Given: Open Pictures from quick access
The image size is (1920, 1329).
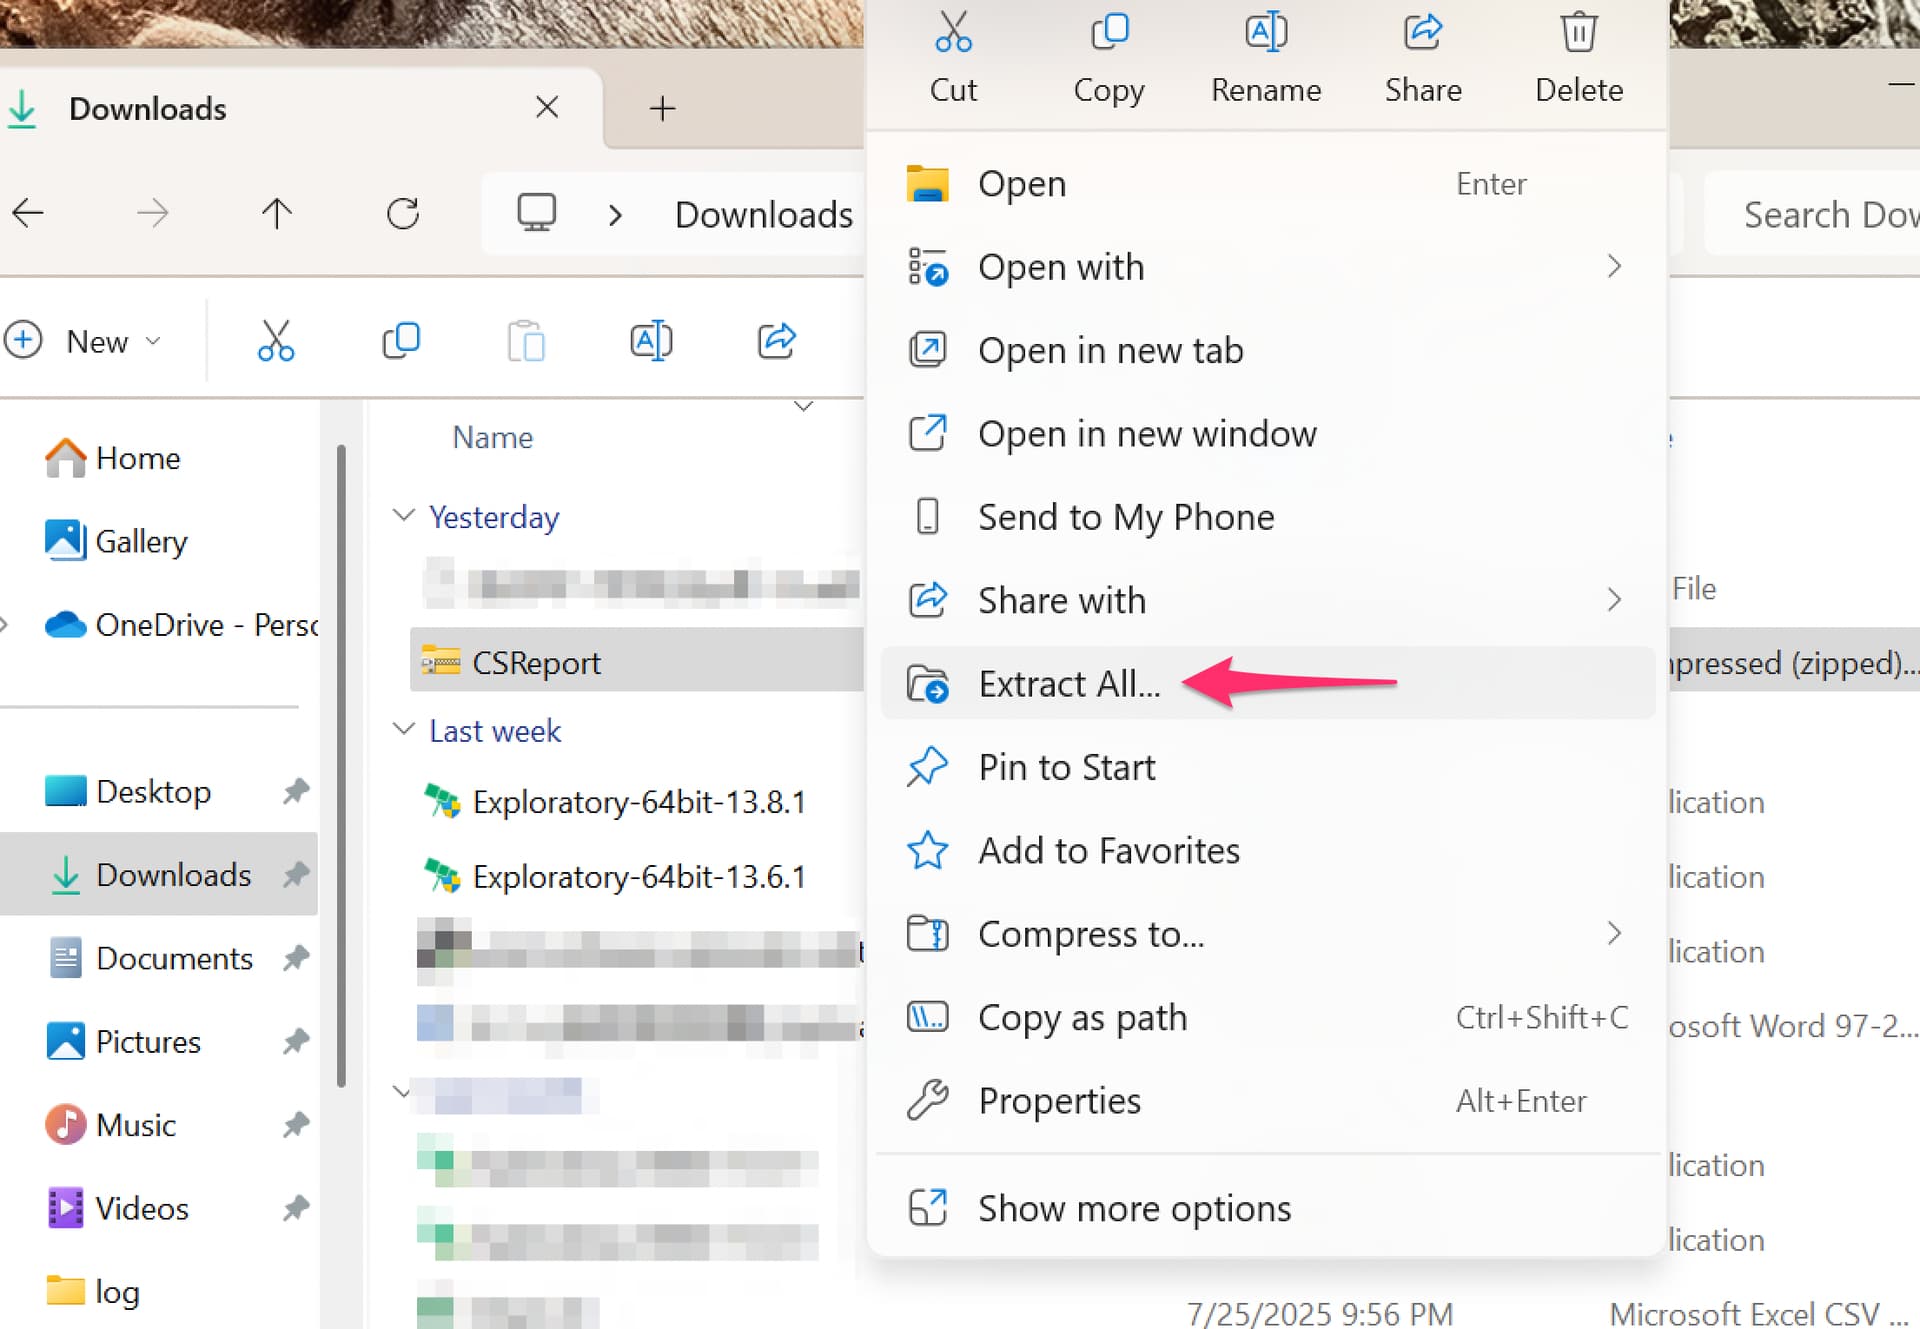Looking at the screenshot, I should click(124, 1041).
